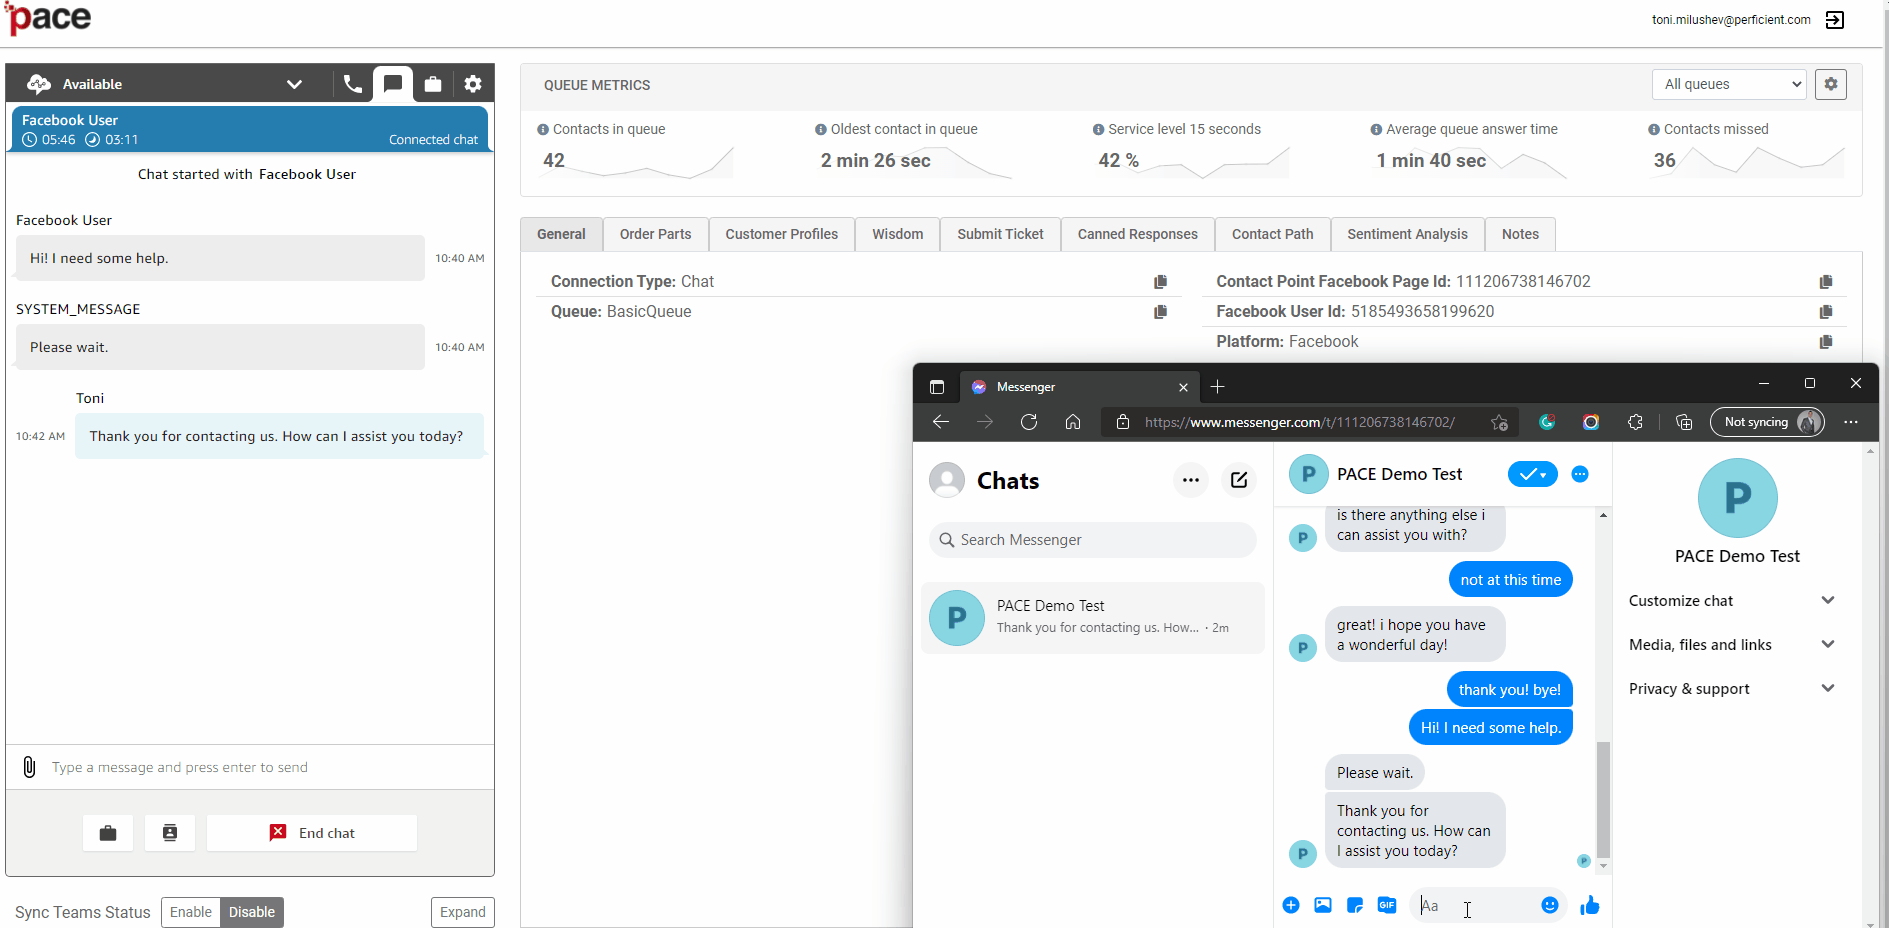Click the attachment paperclip icon

tap(30, 767)
